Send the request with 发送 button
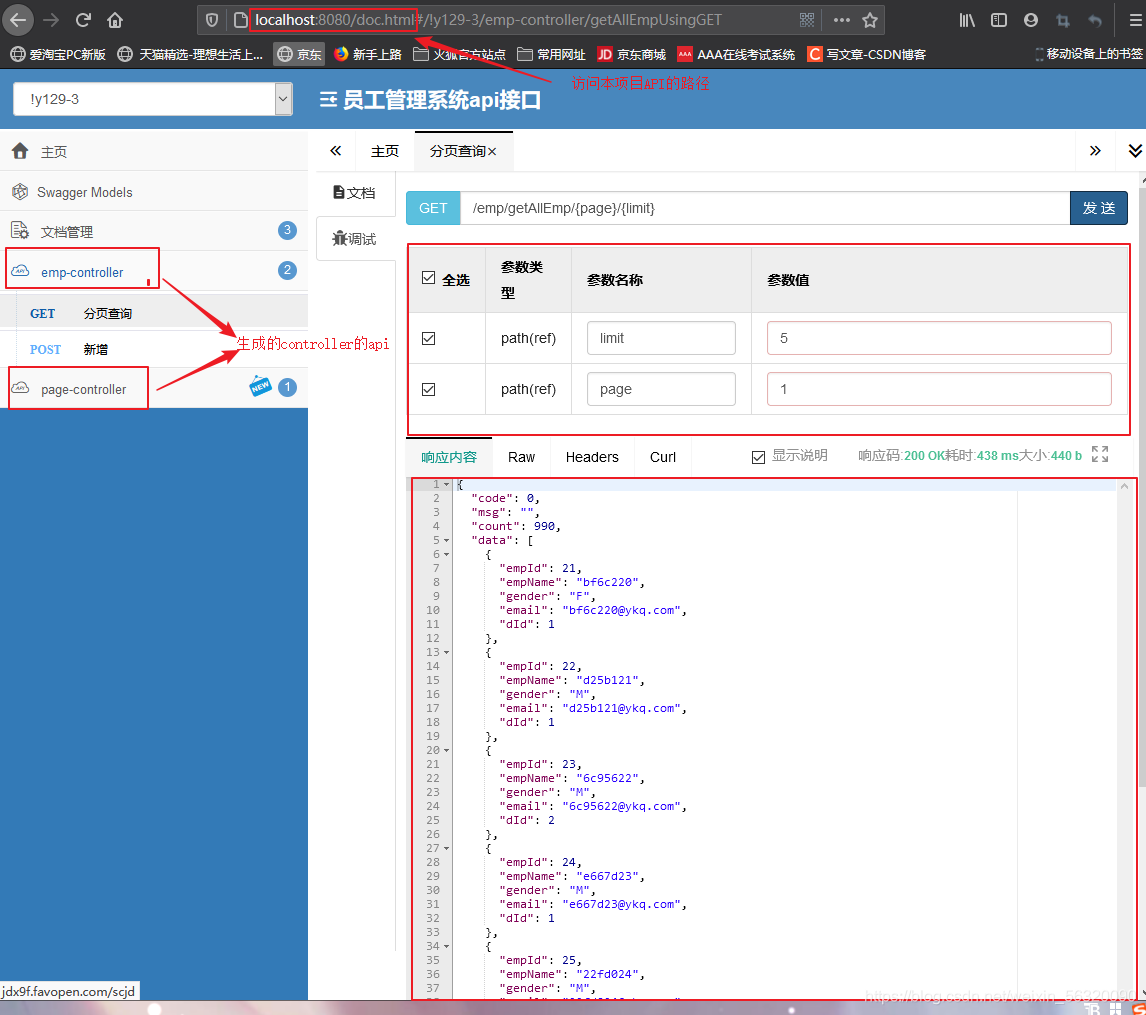Screen dimensions: 1146x1015 coord(1098,208)
